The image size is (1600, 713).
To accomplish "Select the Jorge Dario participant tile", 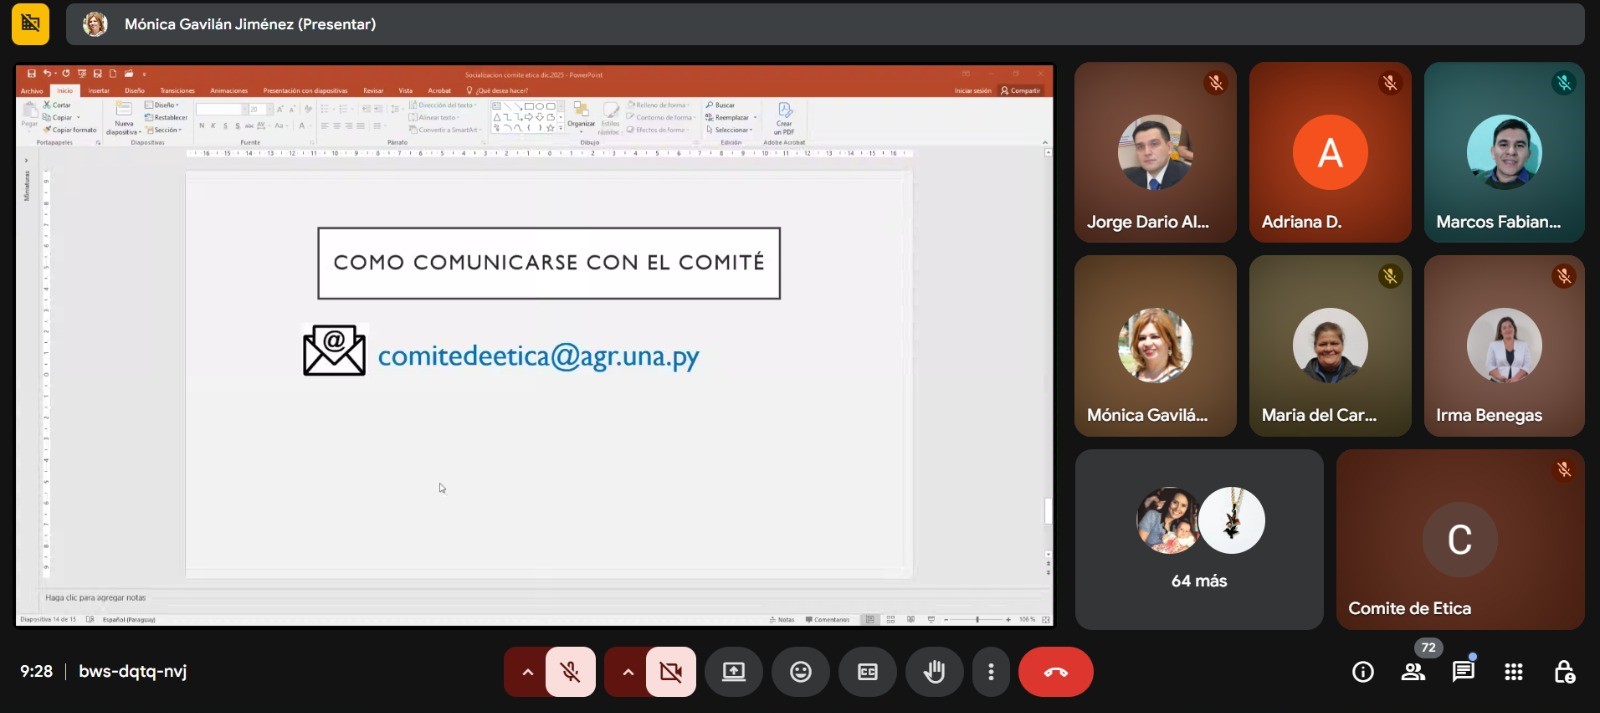I will coord(1155,152).
